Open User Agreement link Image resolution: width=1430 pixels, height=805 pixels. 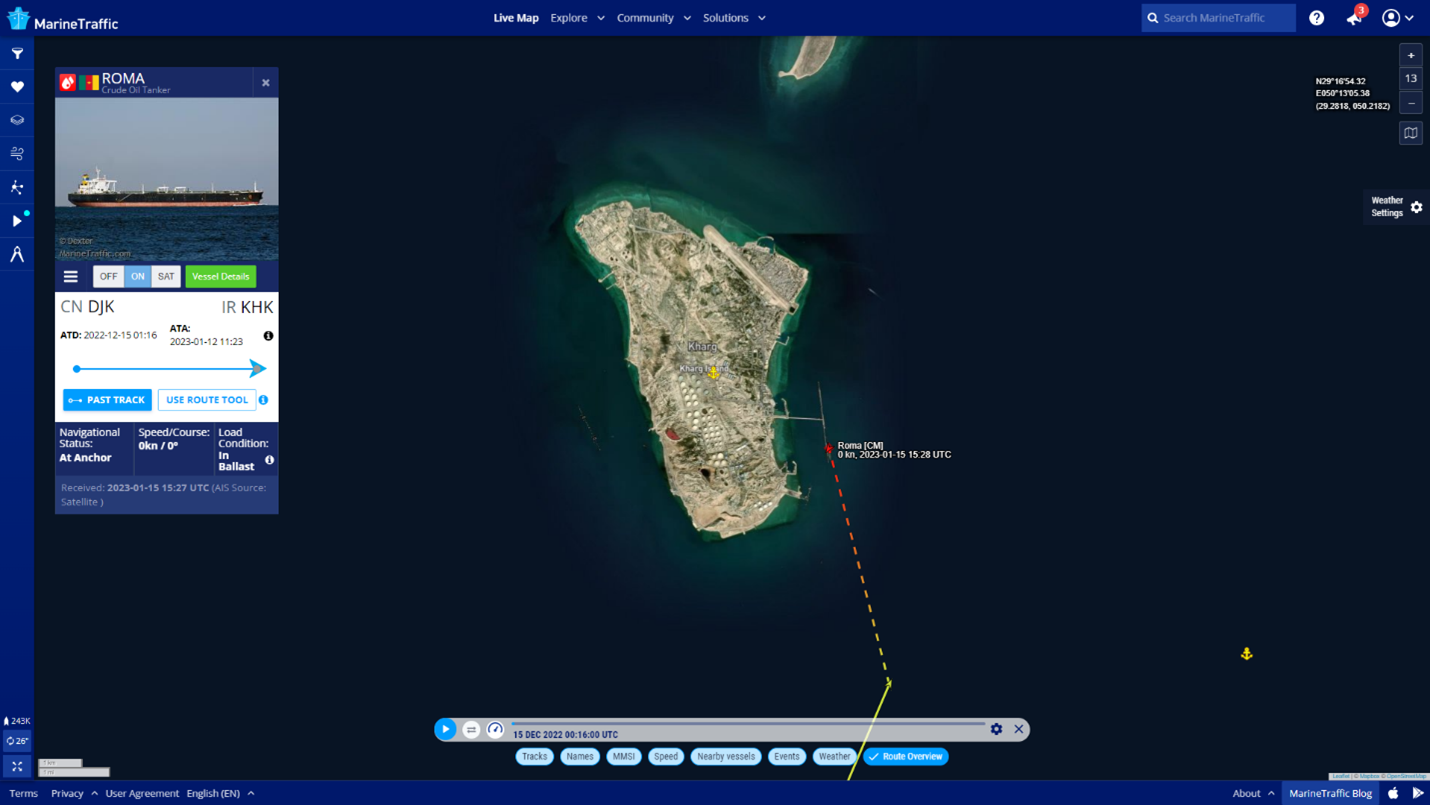pyautogui.click(x=142, y=793)
